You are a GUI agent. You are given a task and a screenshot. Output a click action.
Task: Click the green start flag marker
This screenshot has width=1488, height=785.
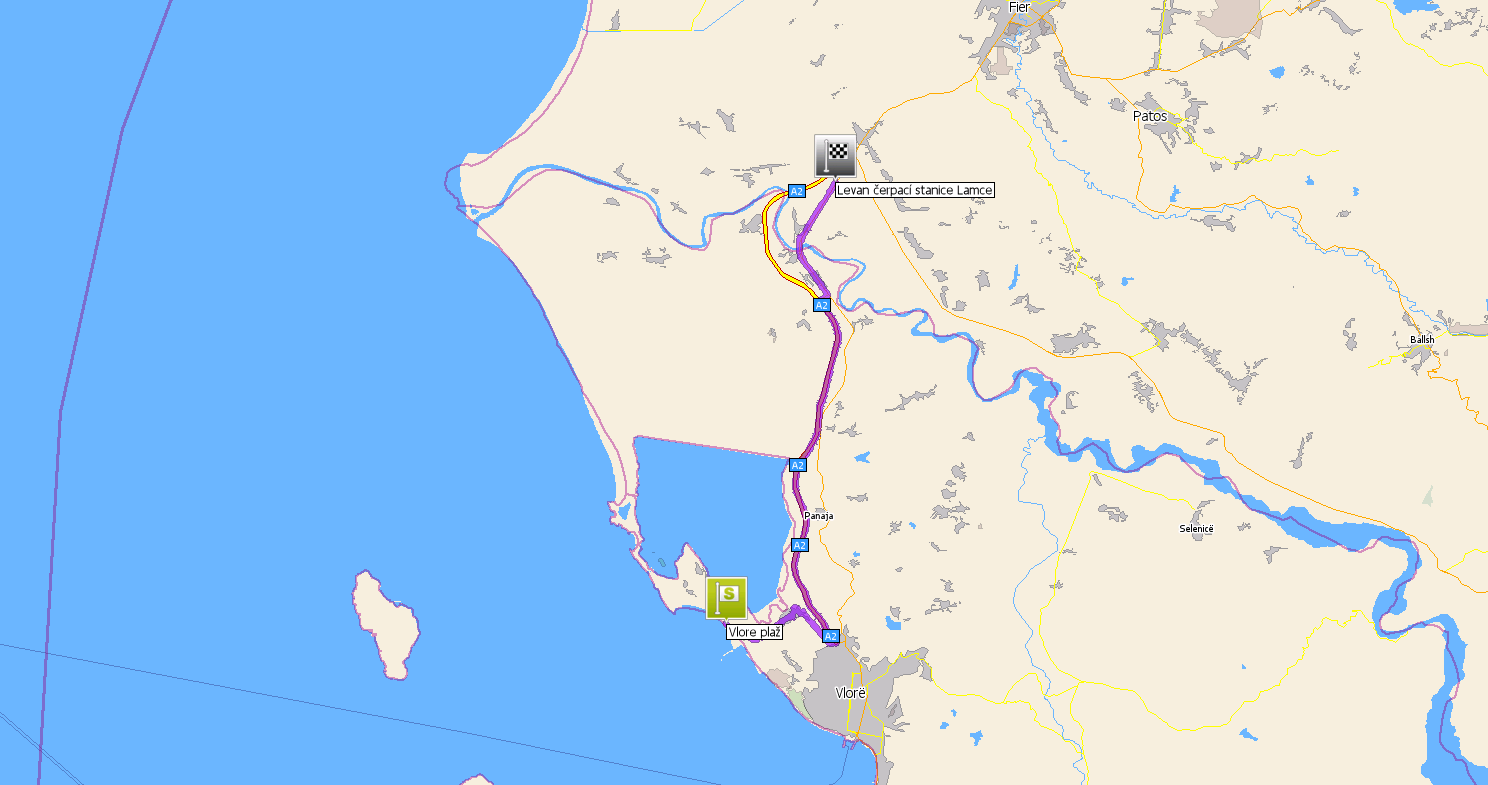[x=726, y=598]
